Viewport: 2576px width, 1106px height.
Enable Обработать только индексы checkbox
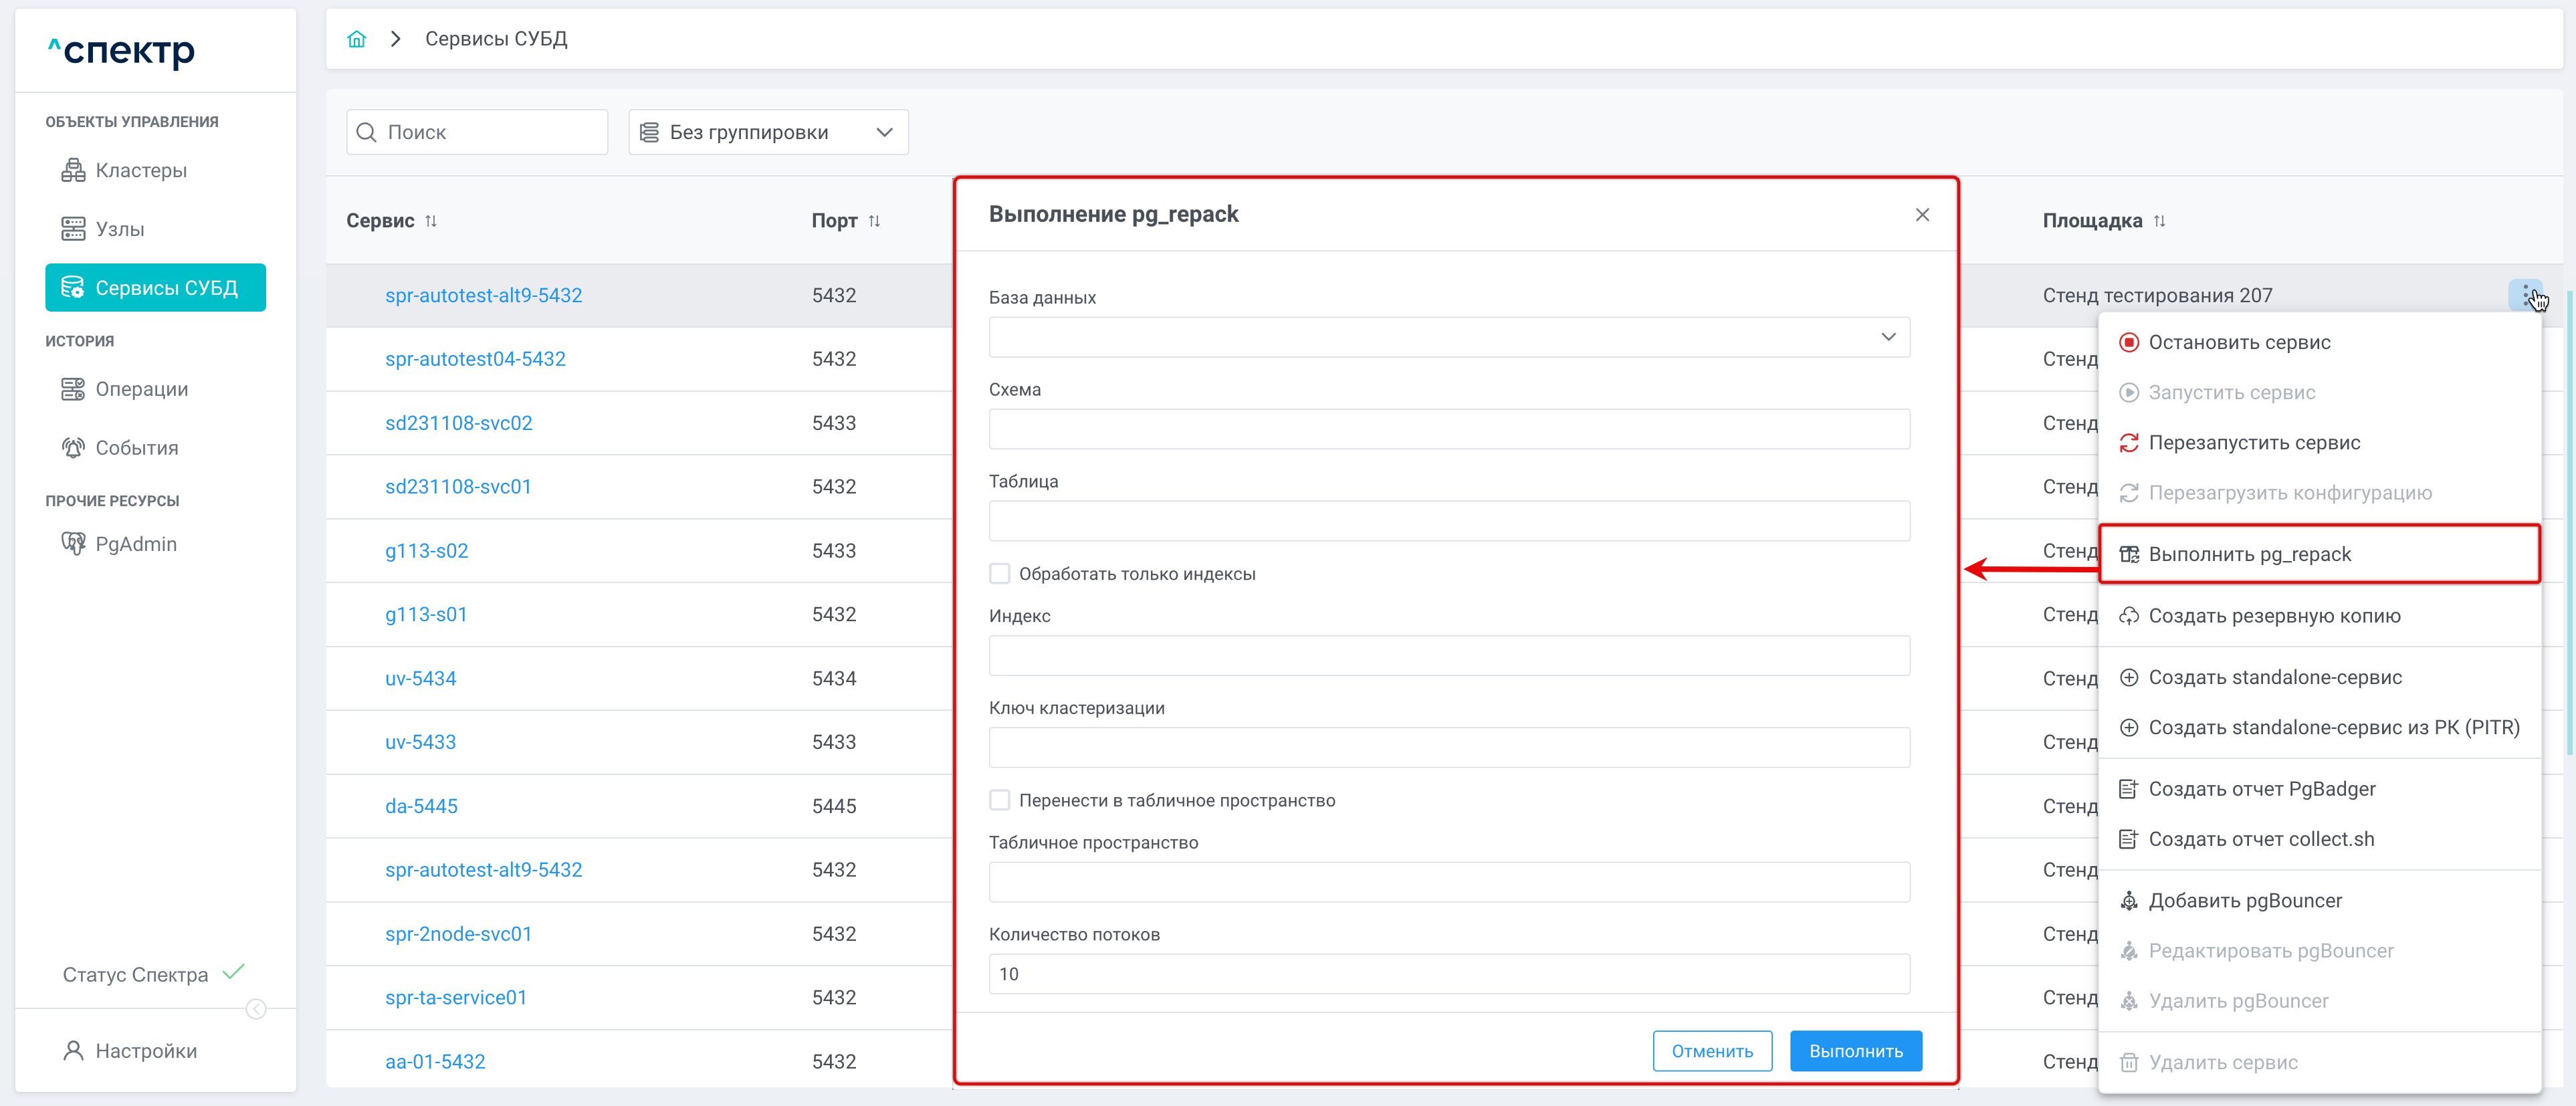coord(999,574)
